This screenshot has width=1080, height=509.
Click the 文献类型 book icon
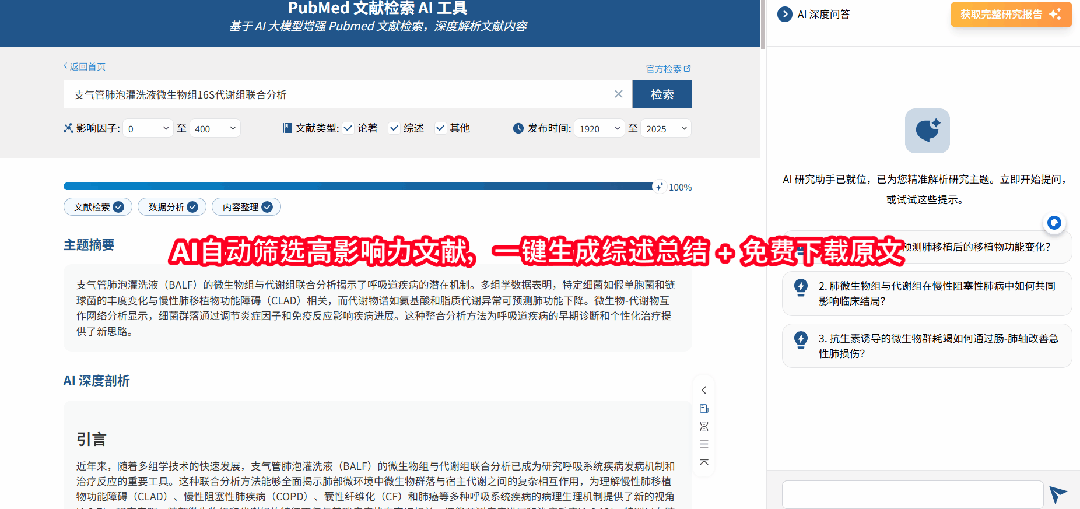pos(287,128)
